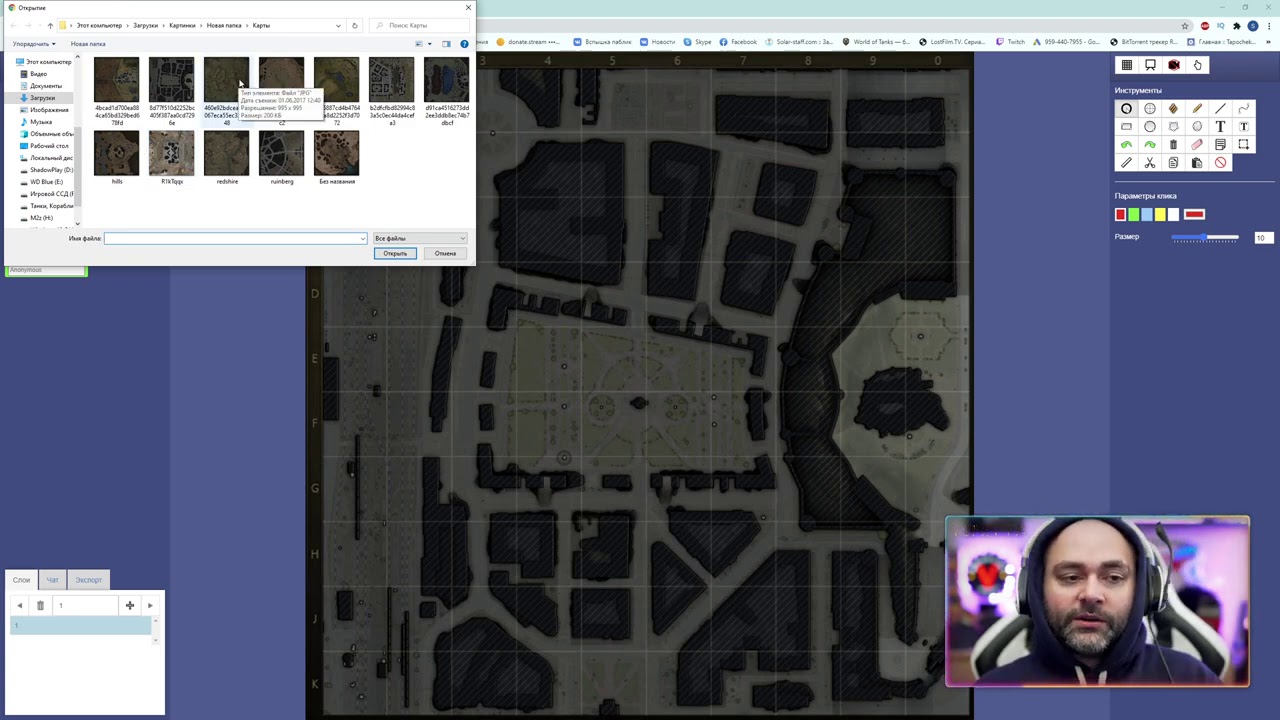This screenshot has height=720, width=1280.
Task: Select the circle ping tool
Action: [x=1126, y=109]
